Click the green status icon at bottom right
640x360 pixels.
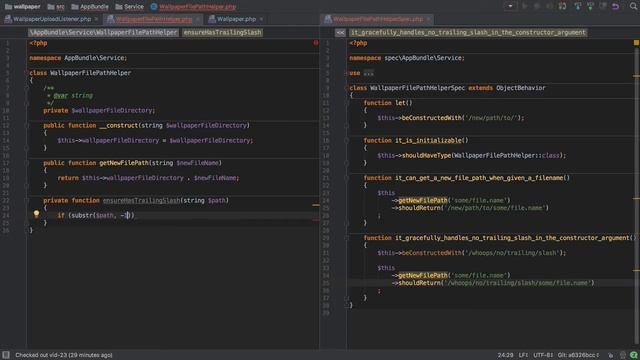pyautogui.click(x=633, y=355)
